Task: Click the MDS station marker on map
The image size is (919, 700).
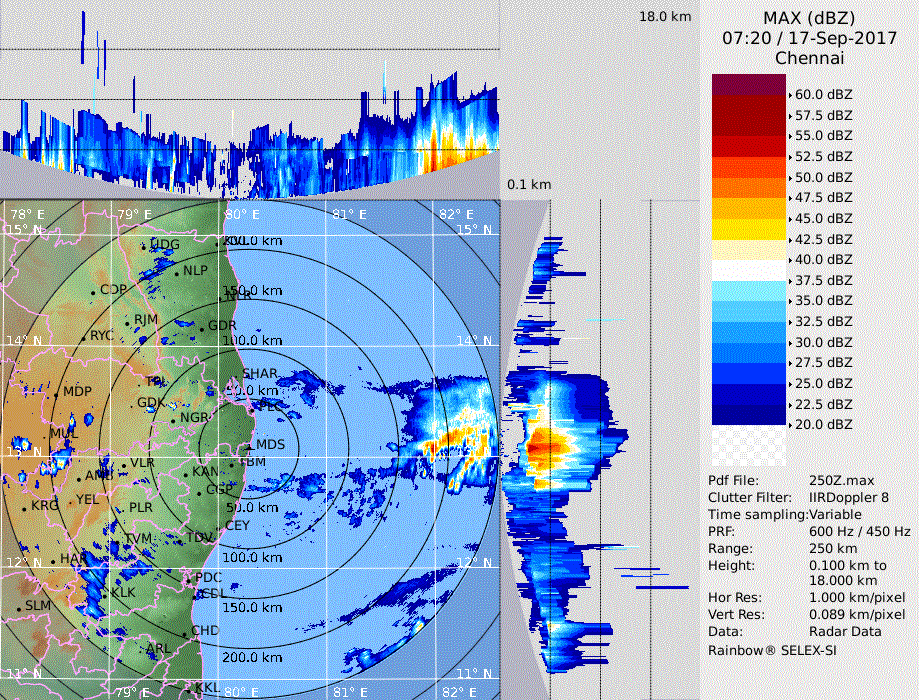Action: click(251, 445)
